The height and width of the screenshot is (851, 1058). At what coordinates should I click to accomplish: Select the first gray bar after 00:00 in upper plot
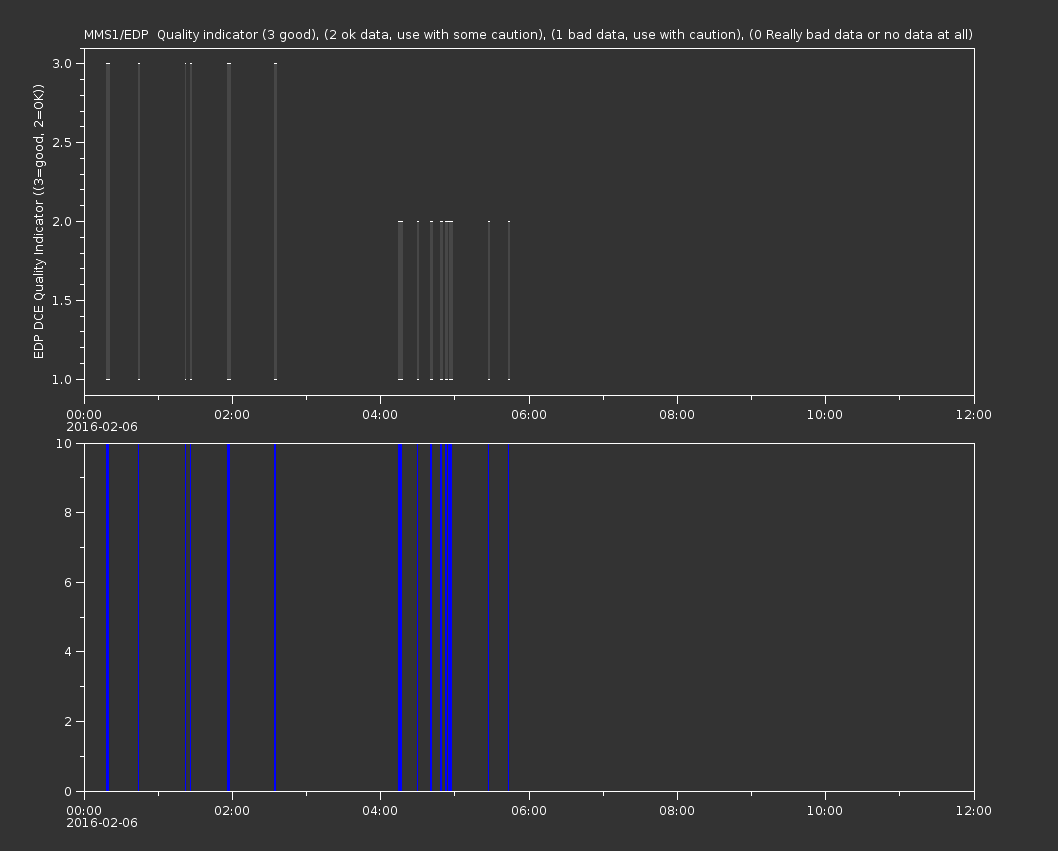click(x=107, y=221)
